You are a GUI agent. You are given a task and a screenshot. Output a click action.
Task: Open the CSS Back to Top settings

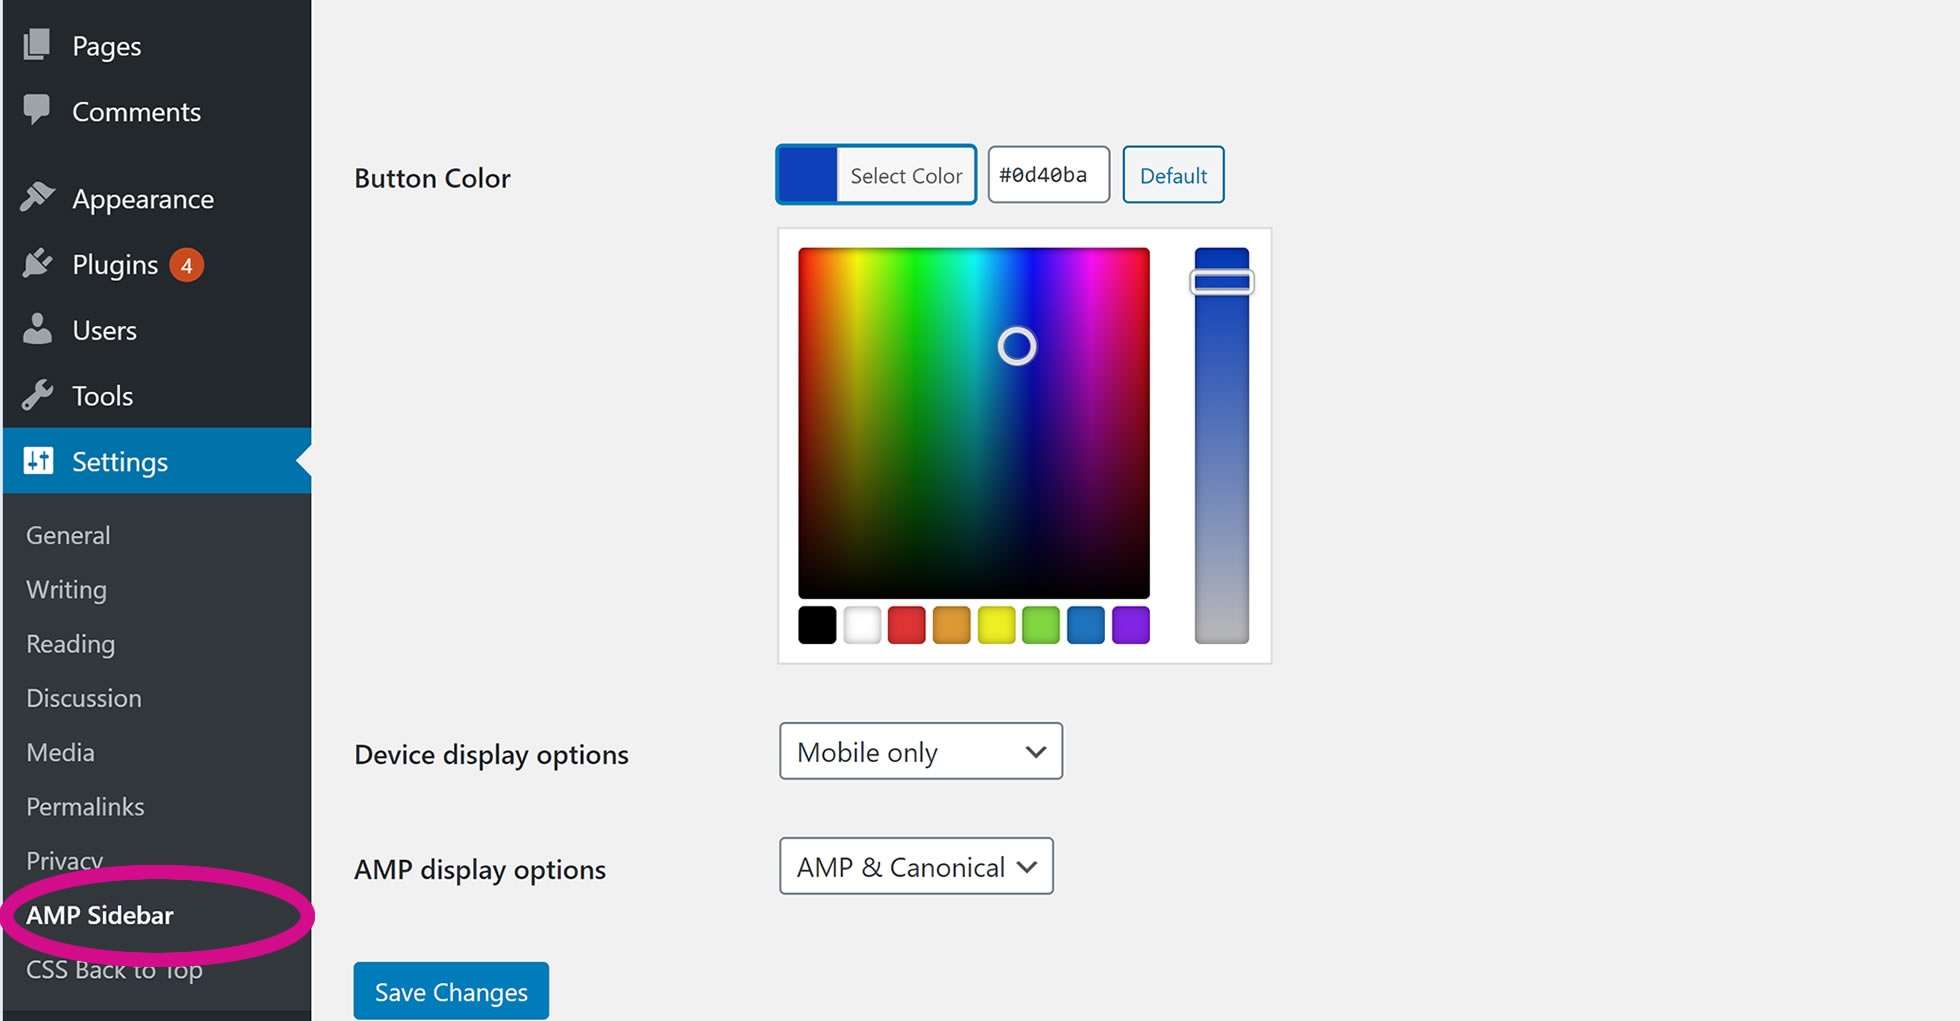[x=114, y=969]
